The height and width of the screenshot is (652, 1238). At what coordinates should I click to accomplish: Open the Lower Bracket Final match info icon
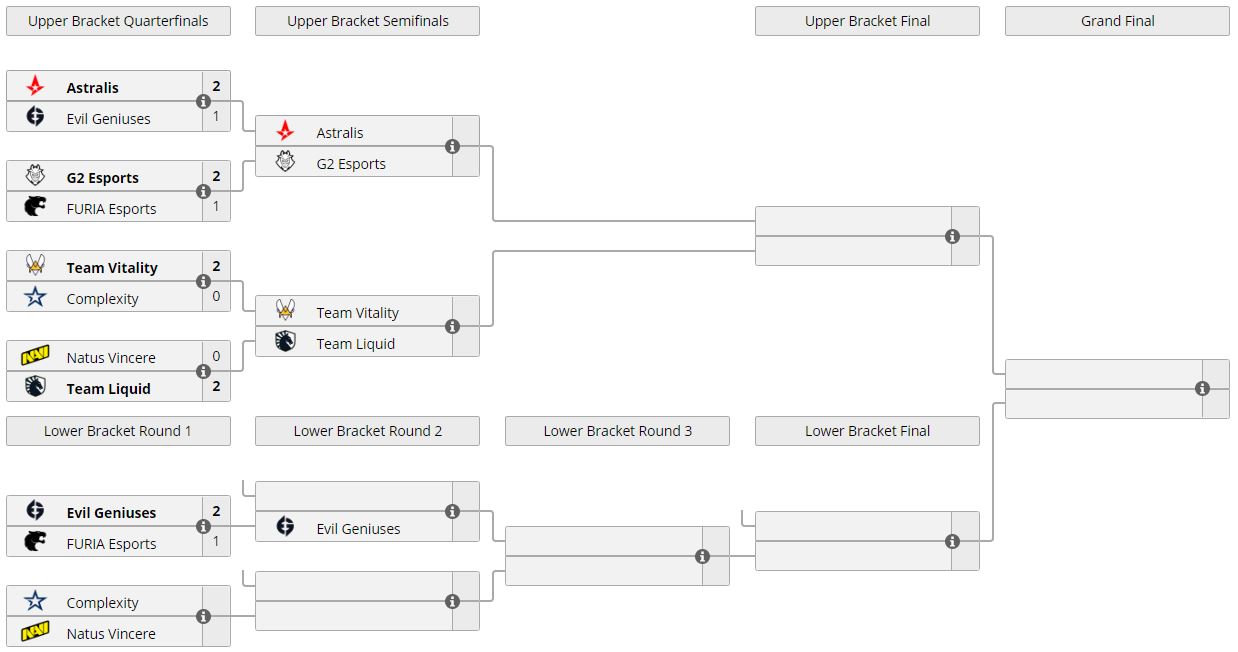[x=952, y=542]
